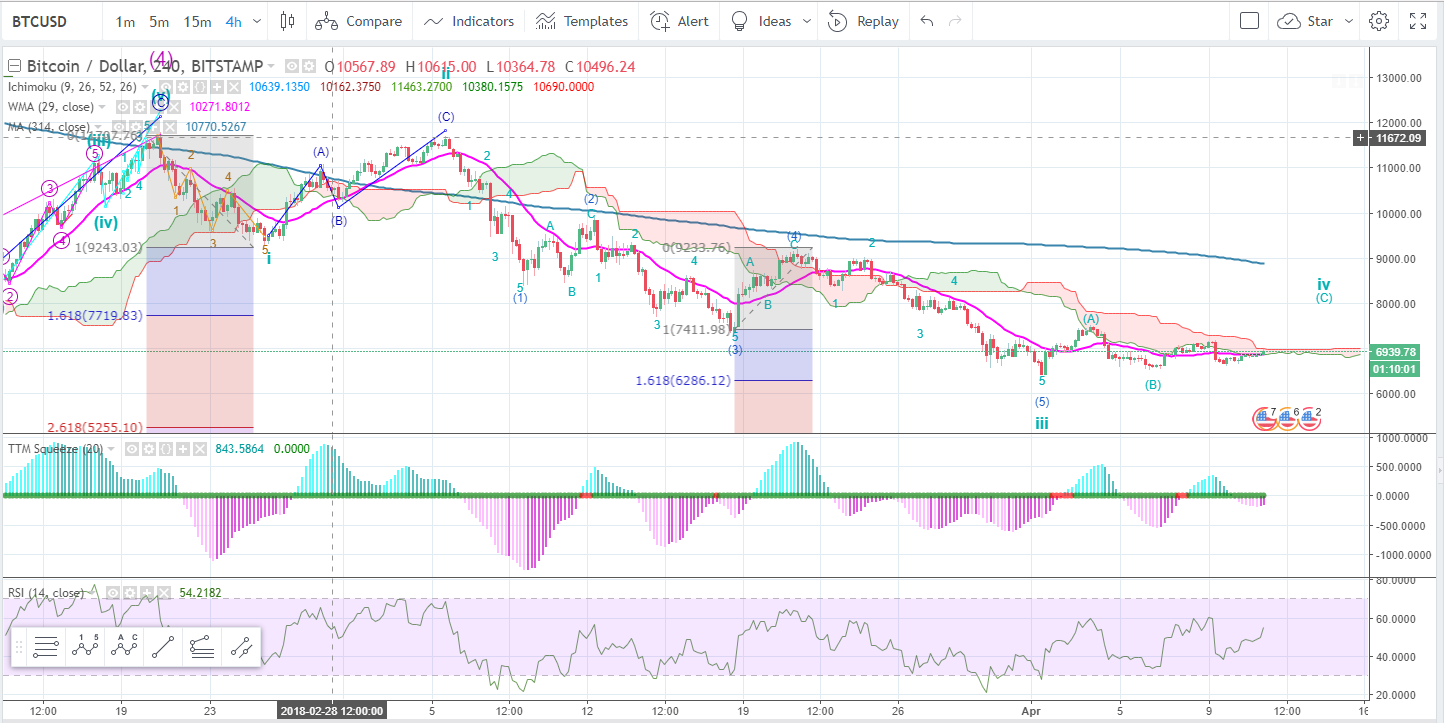This screenshot has height=723, width=1444.
Task: Select the parallel channel drawing tool
Action: click(240, 648)
